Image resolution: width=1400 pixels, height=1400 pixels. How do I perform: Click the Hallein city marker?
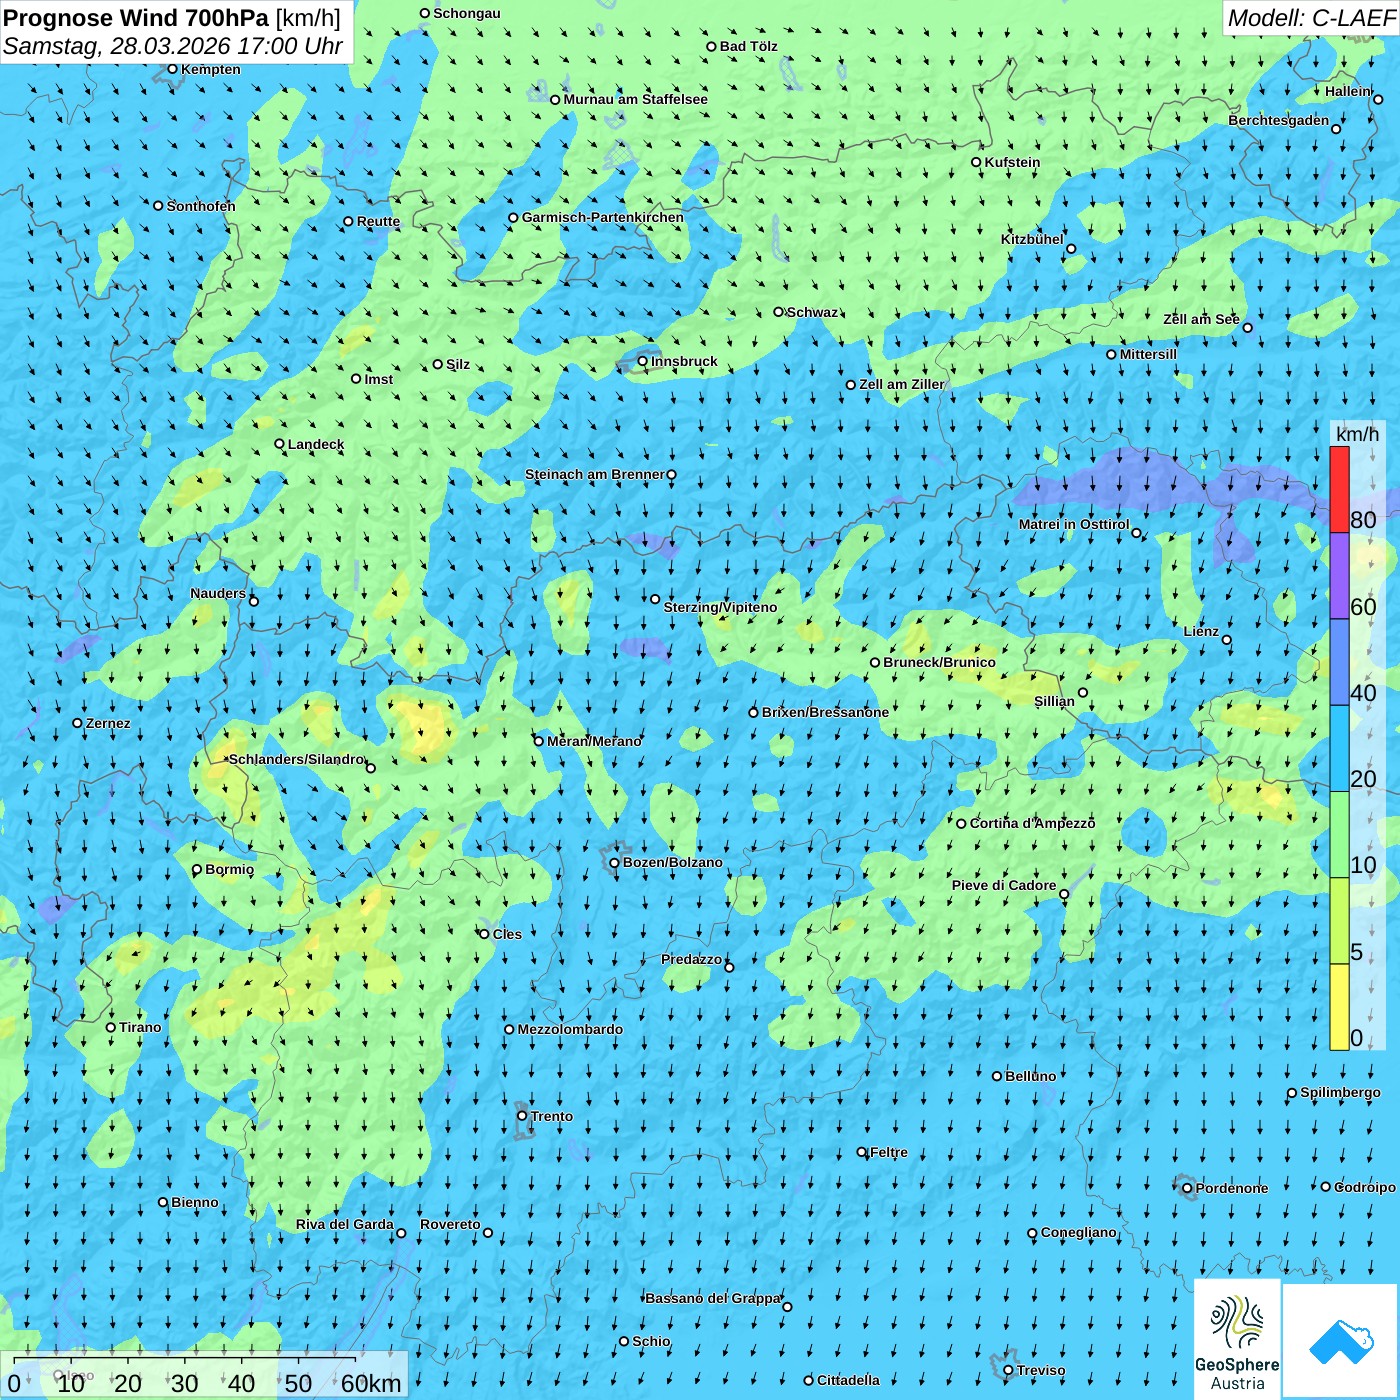[1378, 99]
